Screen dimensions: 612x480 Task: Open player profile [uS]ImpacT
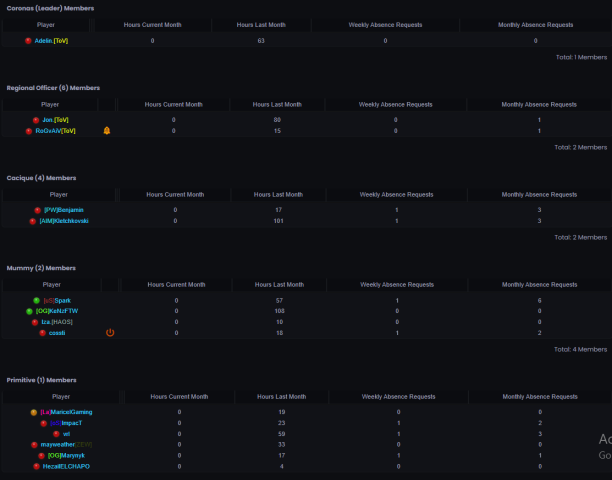(66, 423)
